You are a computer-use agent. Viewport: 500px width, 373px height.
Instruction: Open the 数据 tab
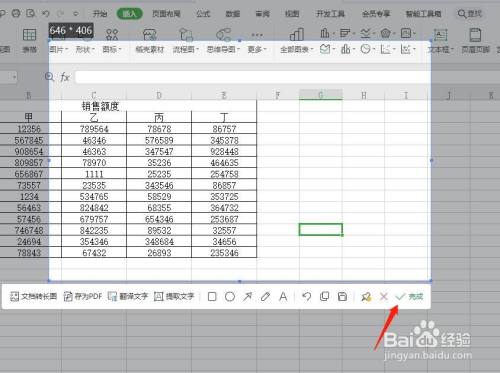[233, 14]
